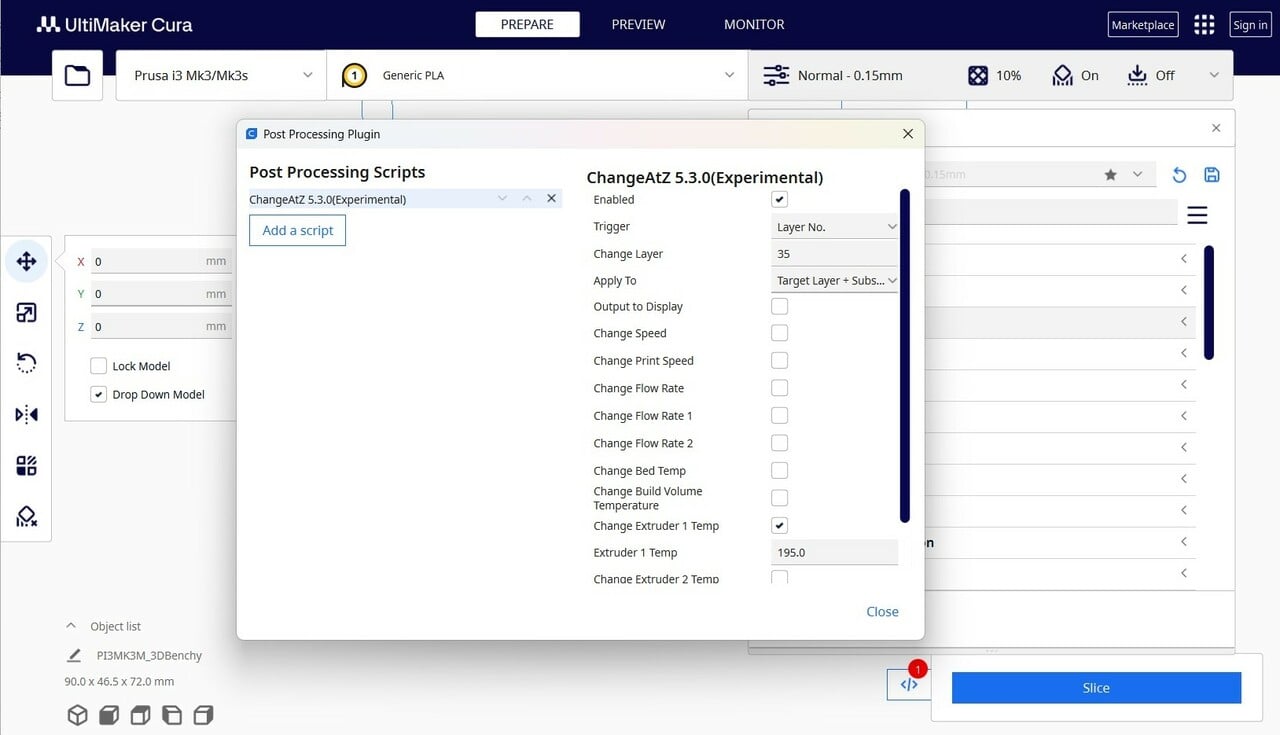Open Per Model Settings tool
The image size is (1280, 735).
[27, 465]
